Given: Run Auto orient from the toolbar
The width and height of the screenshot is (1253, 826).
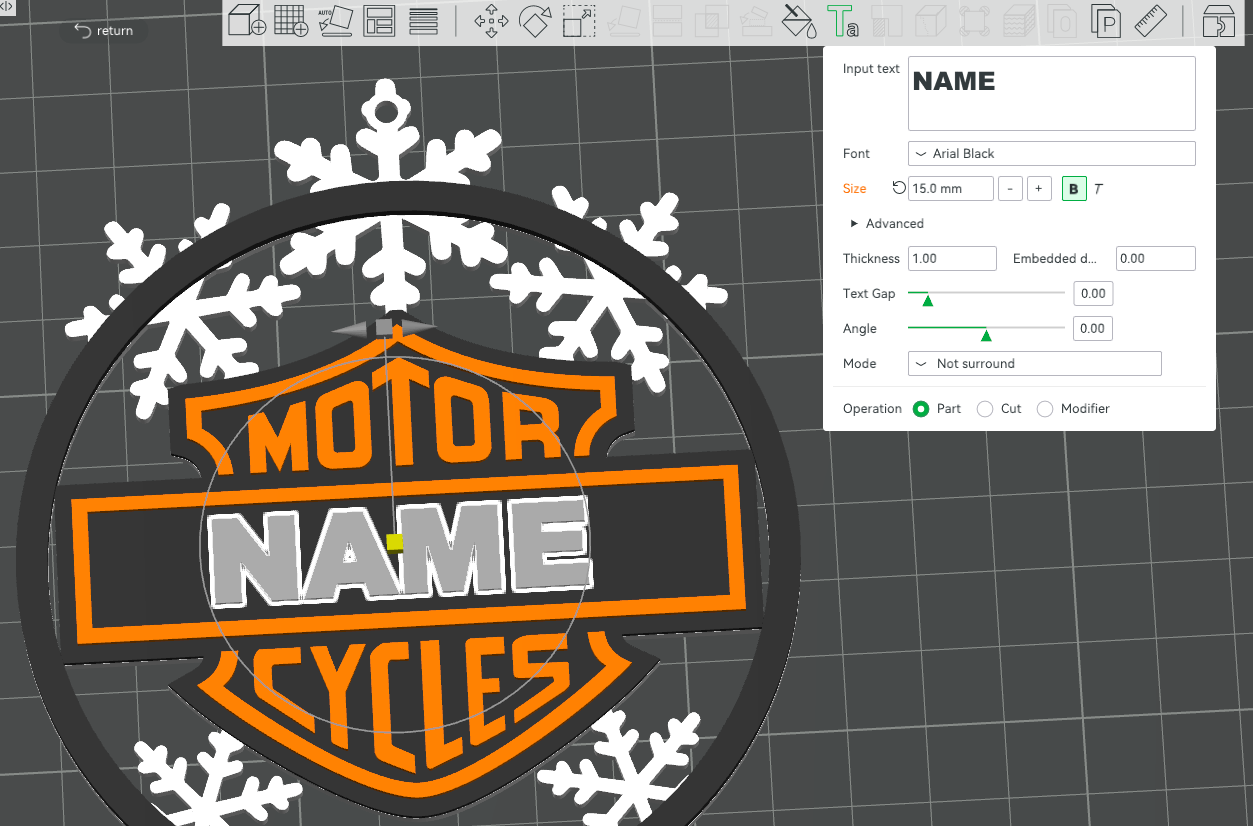Looking at the screenshot, I should tap(335, 21).
